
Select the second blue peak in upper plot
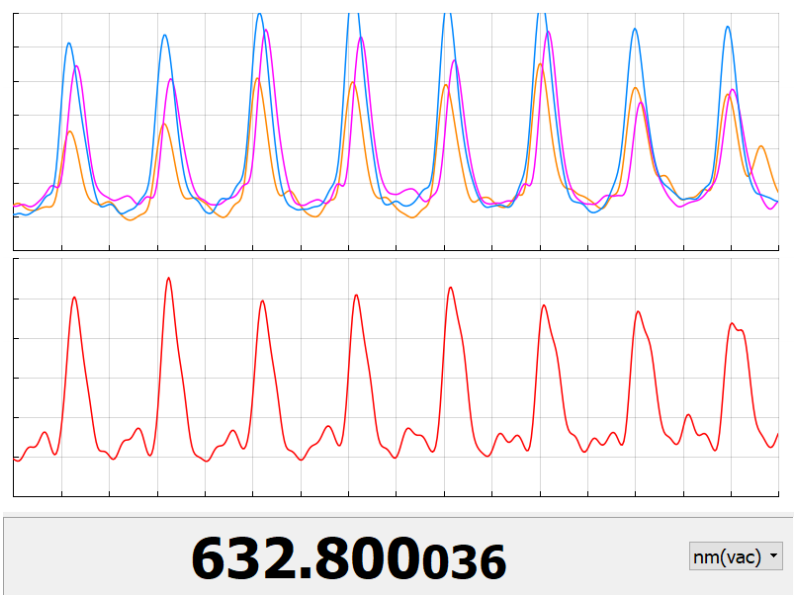(x=164, y=36)
